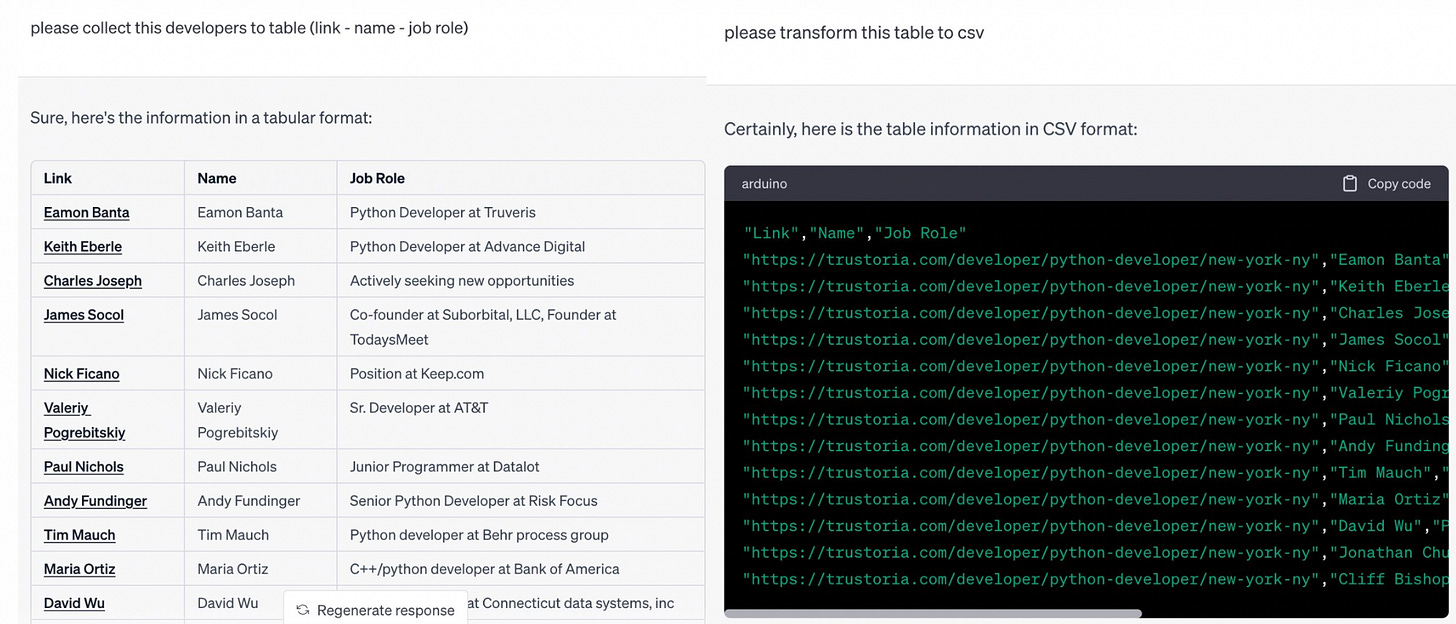The height and width of the screenshot is (624, 1456).
Task: Click plain Tim Mauch text in Name column
Action: click(233, 534)
